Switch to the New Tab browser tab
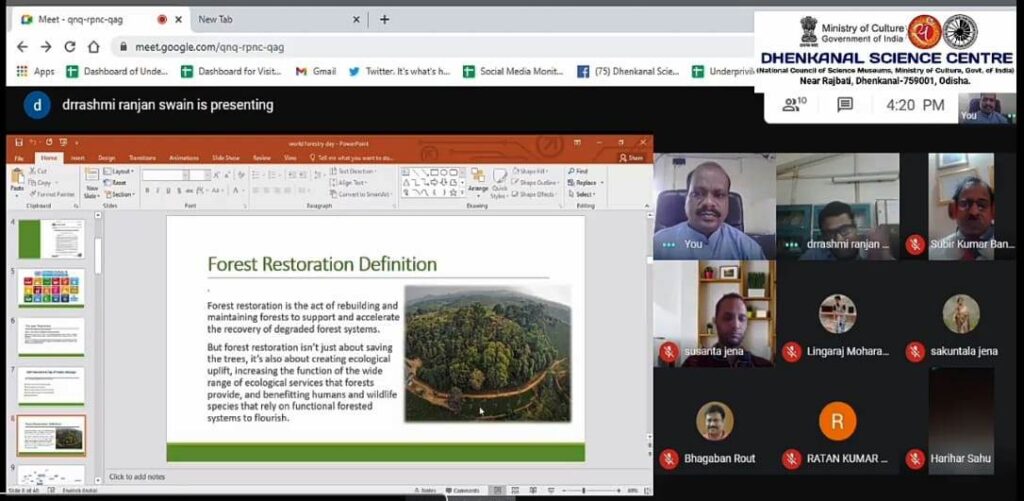 coord(280,20)
